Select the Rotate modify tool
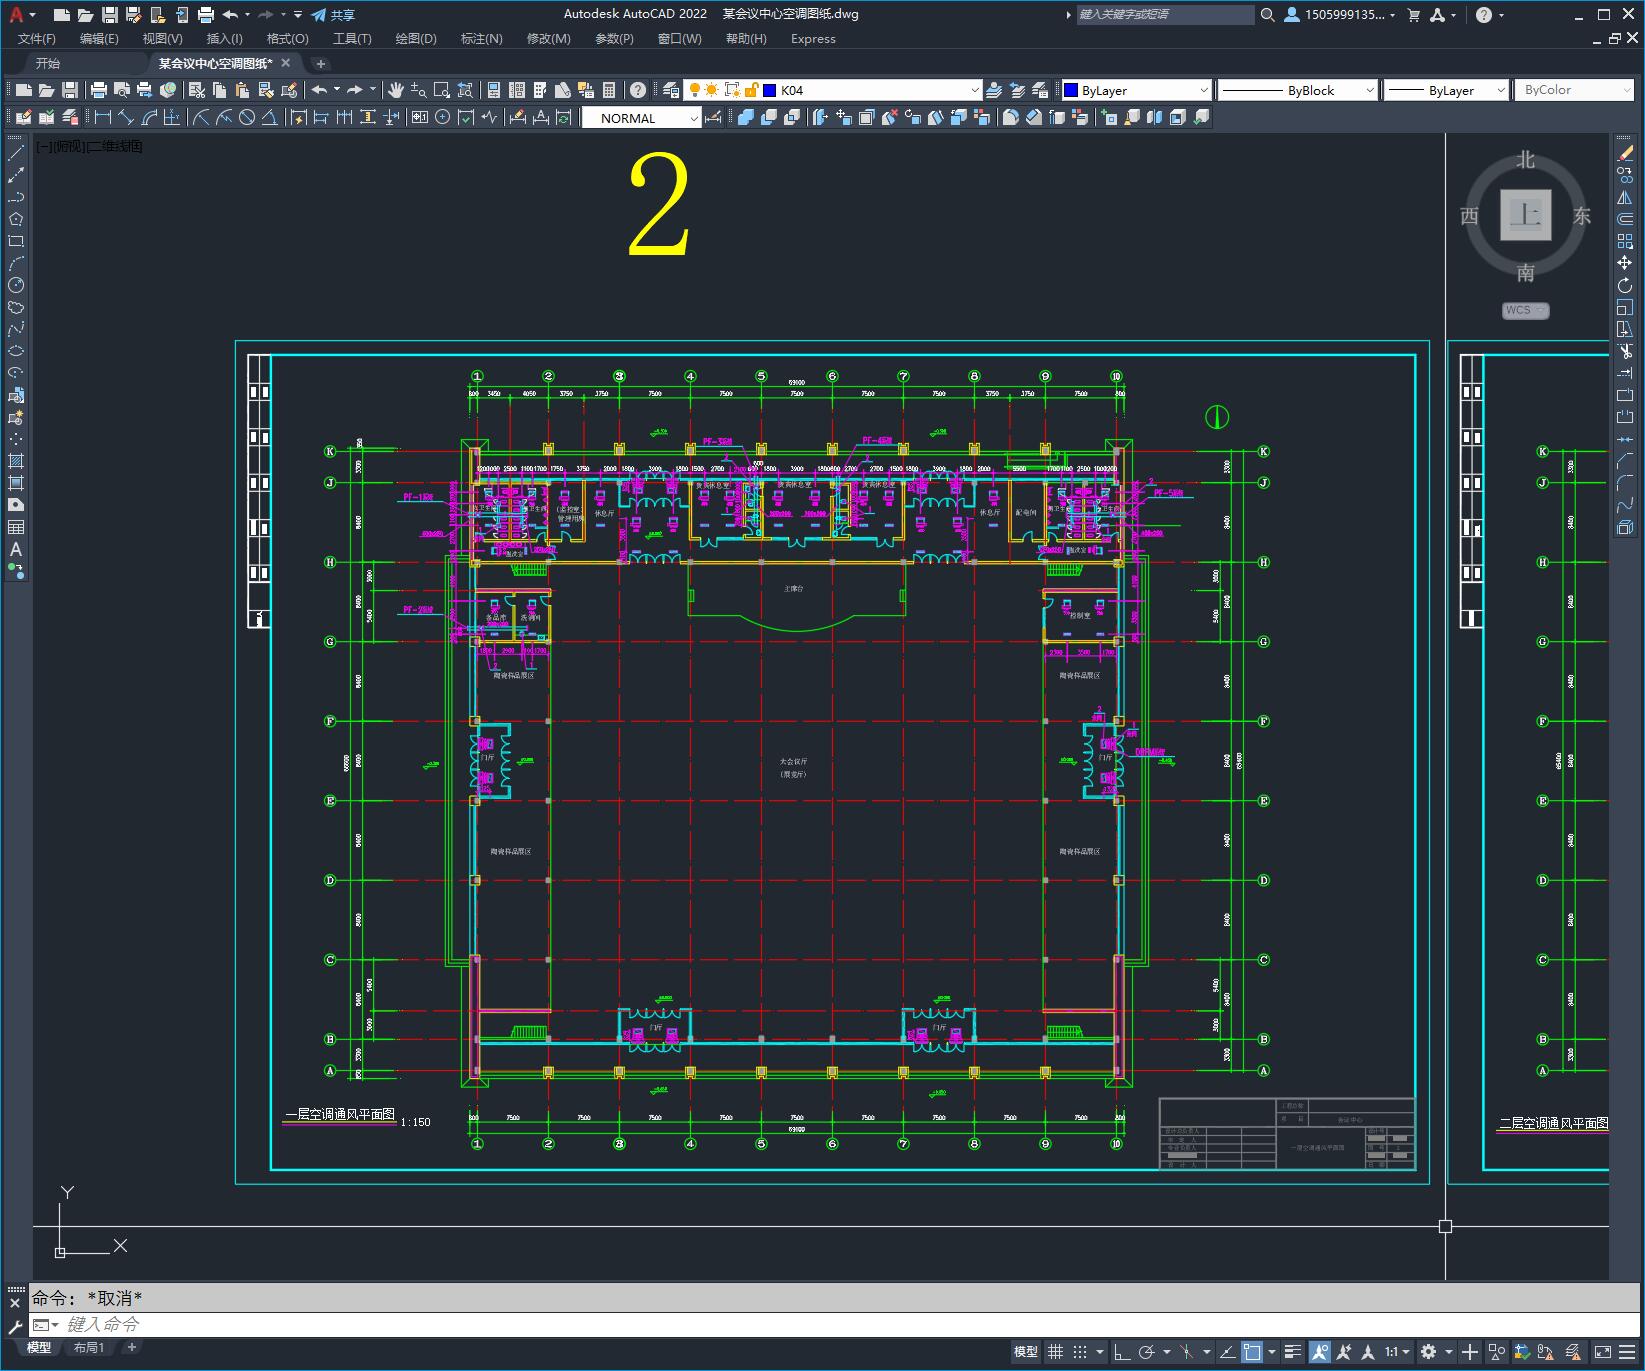 click(x=1625, y=286)
